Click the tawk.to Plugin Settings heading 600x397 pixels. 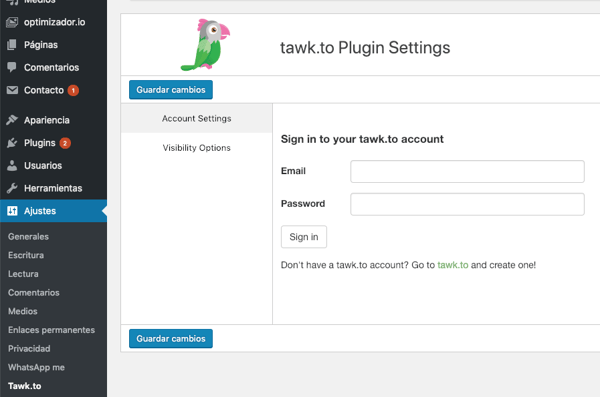click(365, 48)
